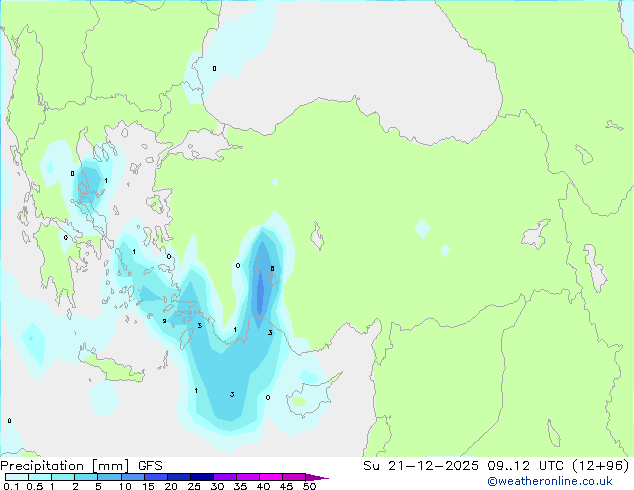Click the legend label '25'

pos(194,486)
